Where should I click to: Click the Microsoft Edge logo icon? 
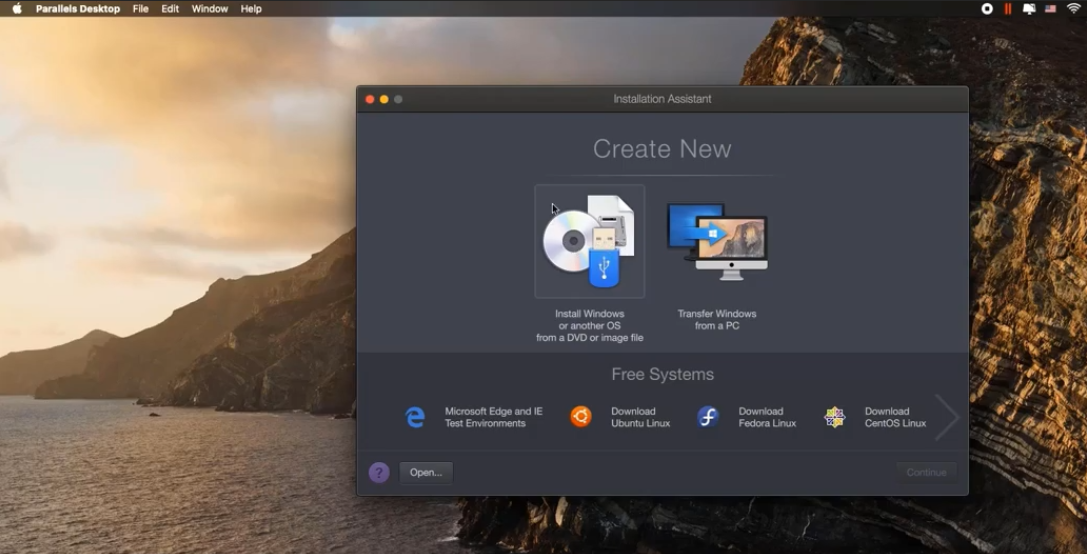[415, 418]
